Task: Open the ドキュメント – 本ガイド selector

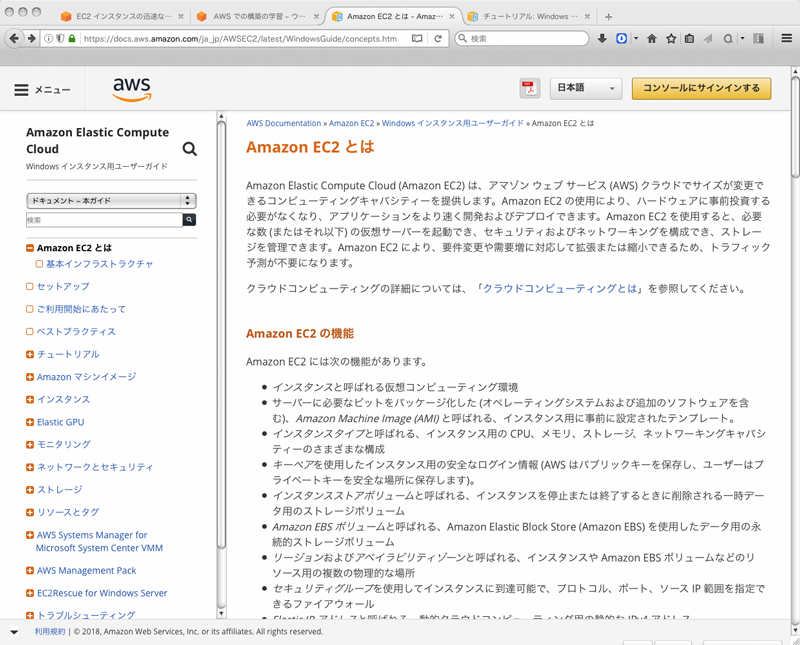Action: 110,199
